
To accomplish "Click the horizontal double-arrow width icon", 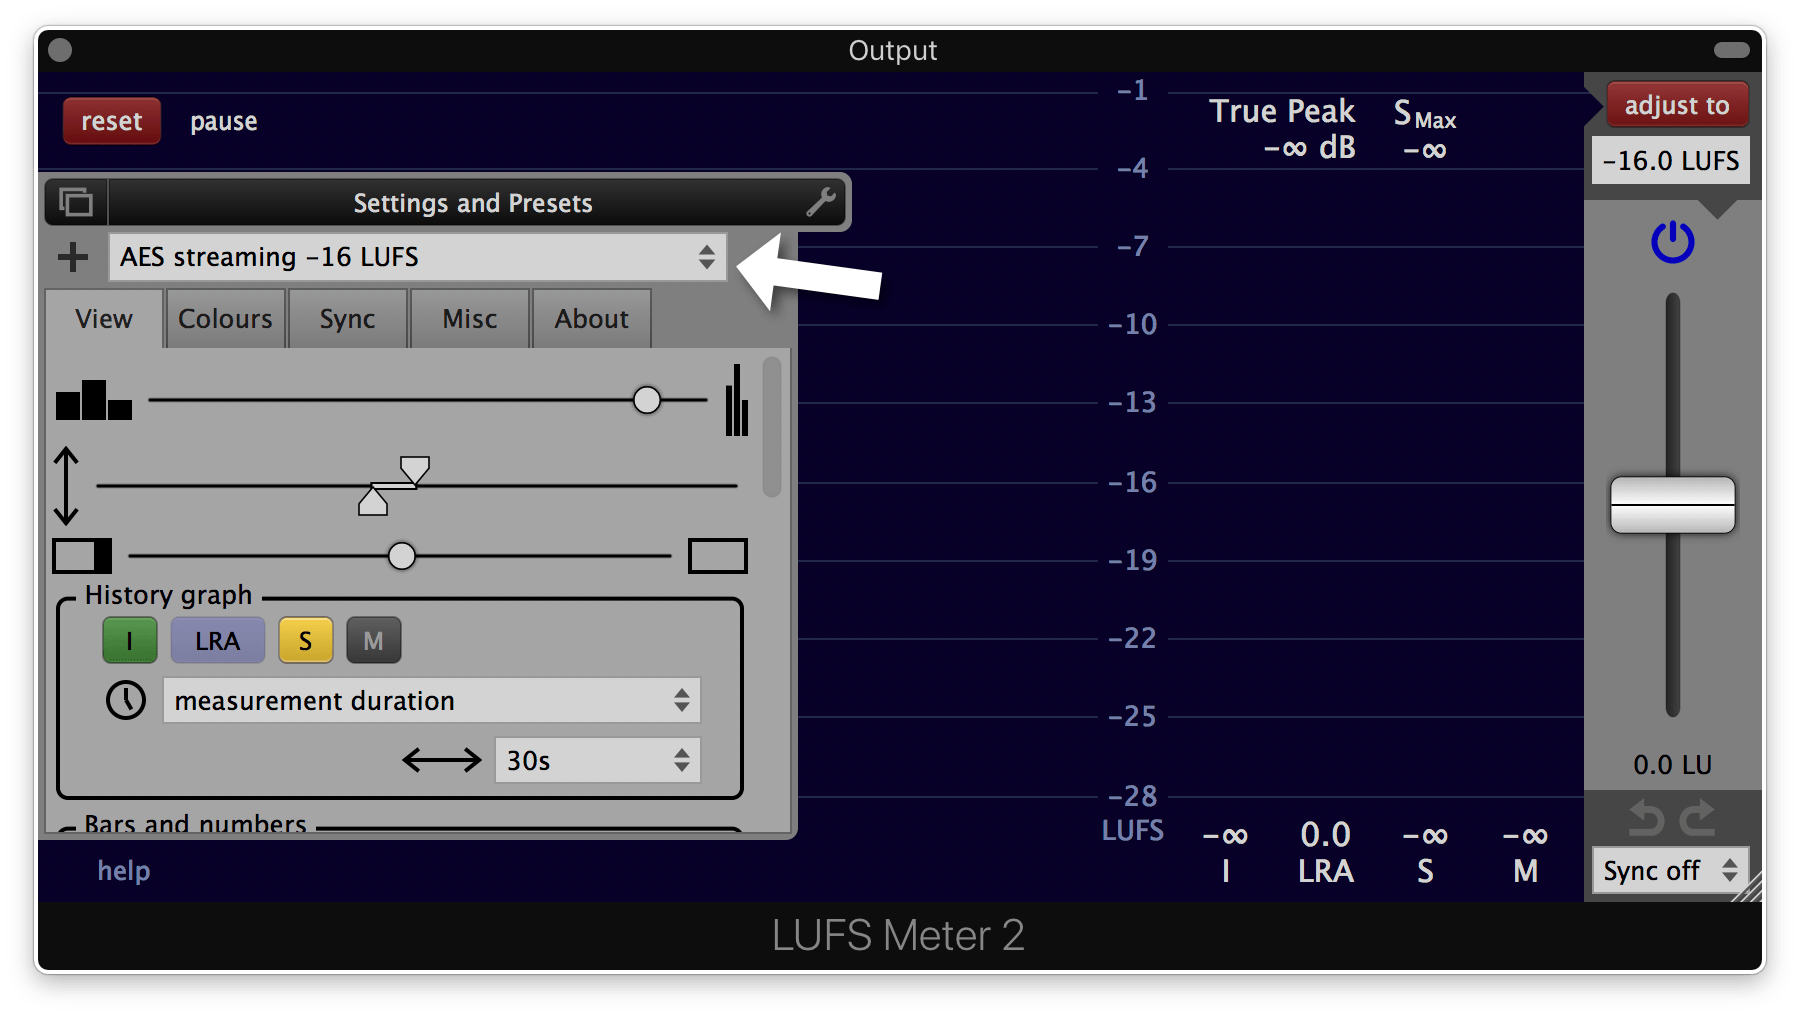I will point(442,760).
